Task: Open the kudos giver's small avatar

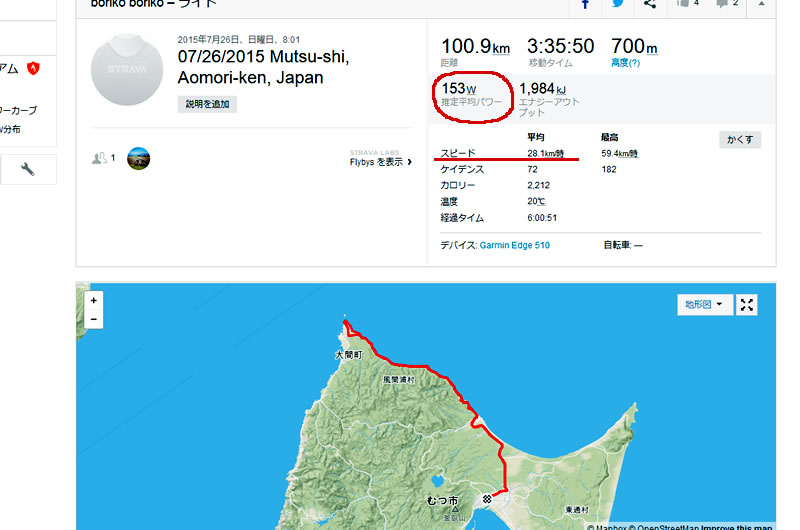Action: coord(138,158)
